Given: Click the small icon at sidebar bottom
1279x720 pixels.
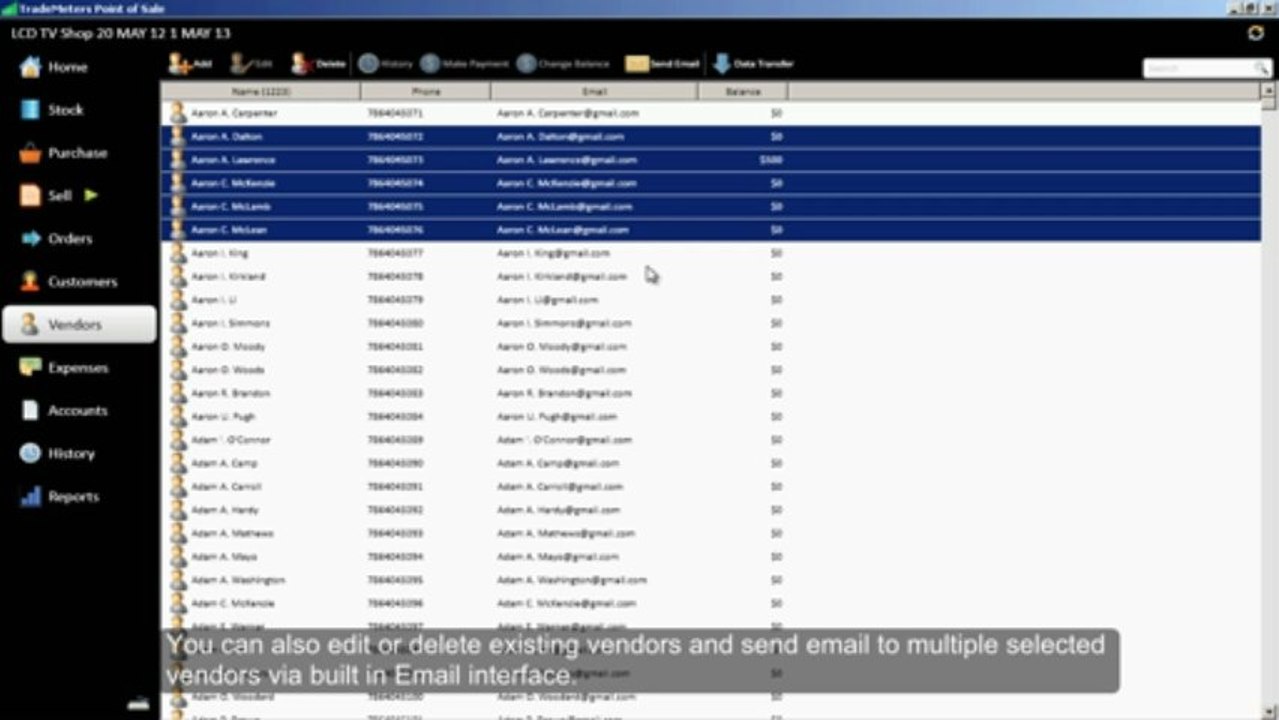Looking at the screenshot, I should coord(138,703).
